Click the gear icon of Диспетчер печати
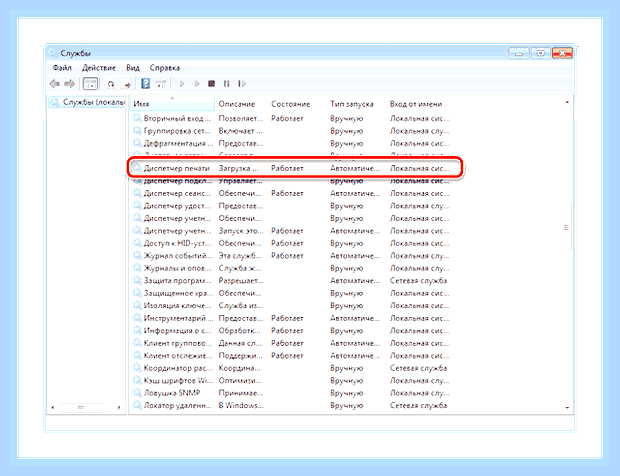Image resolution: width=620 pixels, height=476 pixels. click(137, 168)
